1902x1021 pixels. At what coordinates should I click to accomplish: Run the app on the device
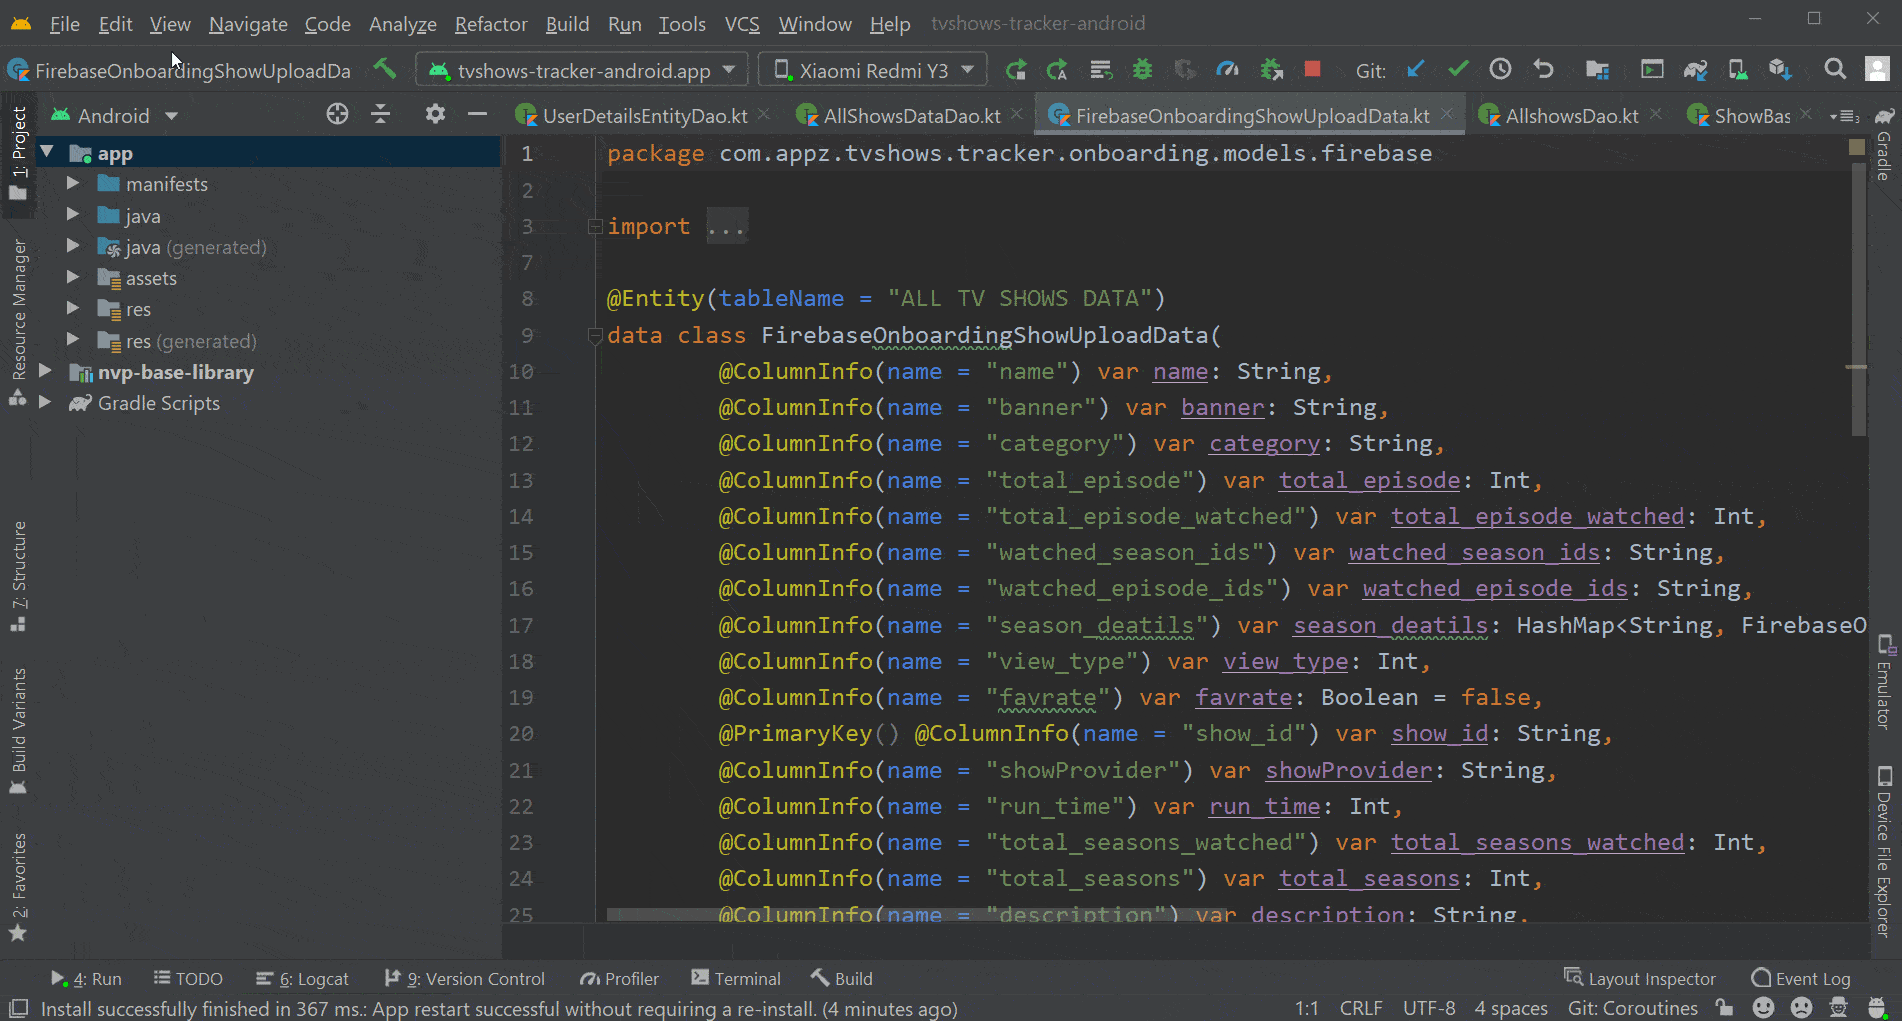(1016, 69)
